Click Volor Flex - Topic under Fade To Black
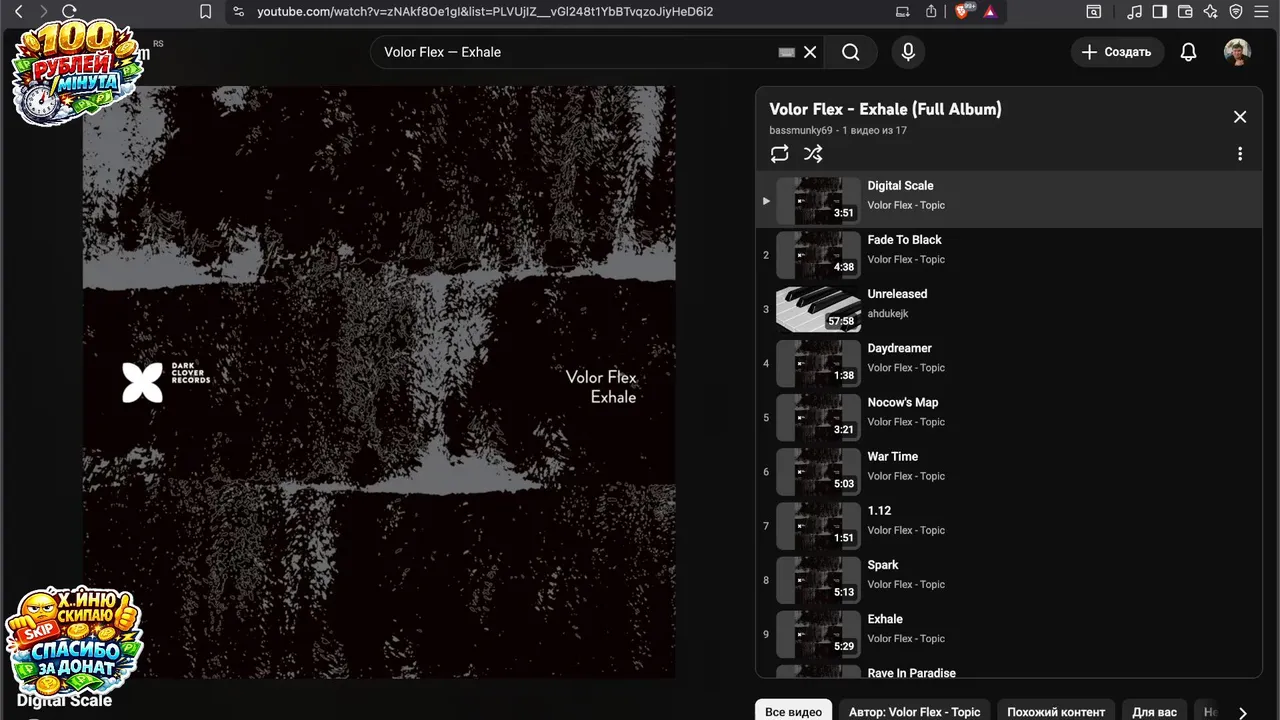This screenshot has width=1280, height=720. click(x=906, y=260)
